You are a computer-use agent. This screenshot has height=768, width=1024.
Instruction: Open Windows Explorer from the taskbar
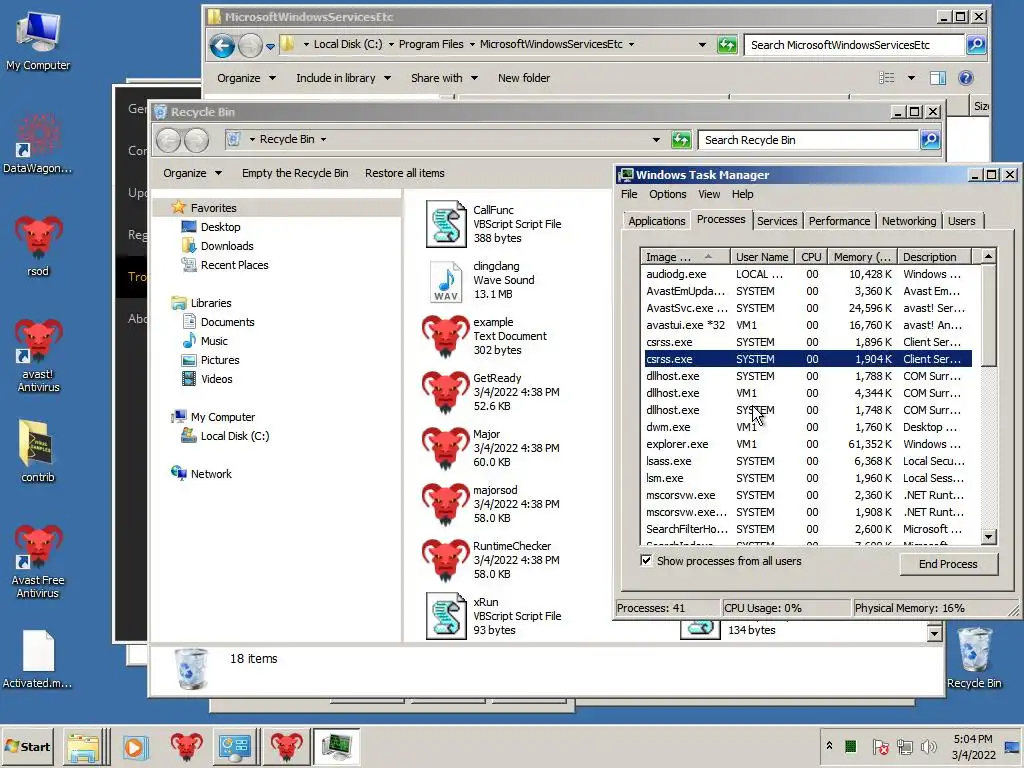(84, 747)
